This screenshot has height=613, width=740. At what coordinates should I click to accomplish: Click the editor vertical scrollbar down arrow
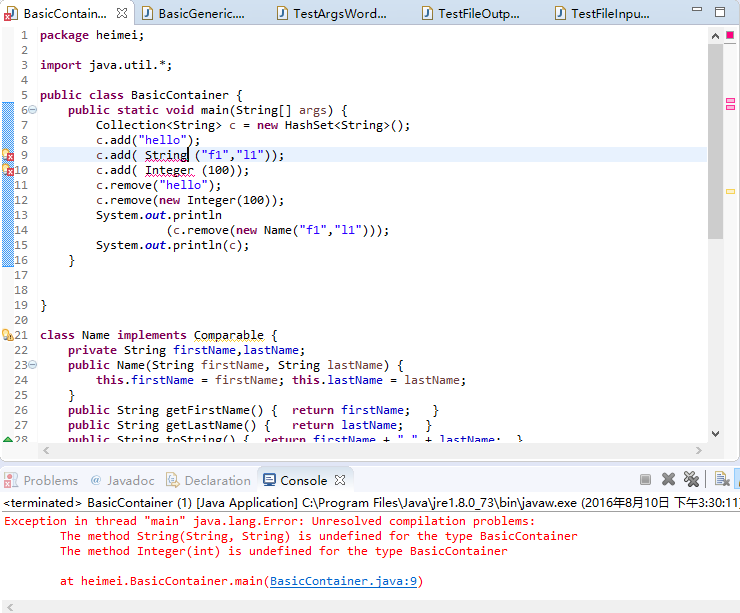(715, 434)
